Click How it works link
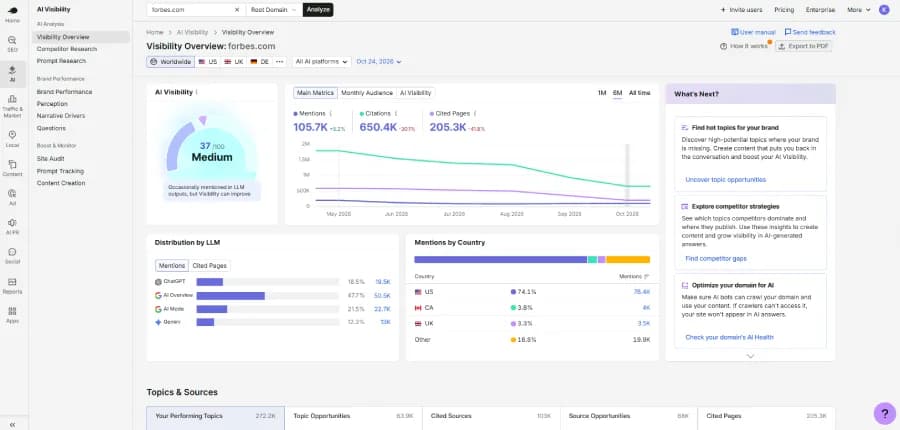The image size is (900, 430). point(744,46)
